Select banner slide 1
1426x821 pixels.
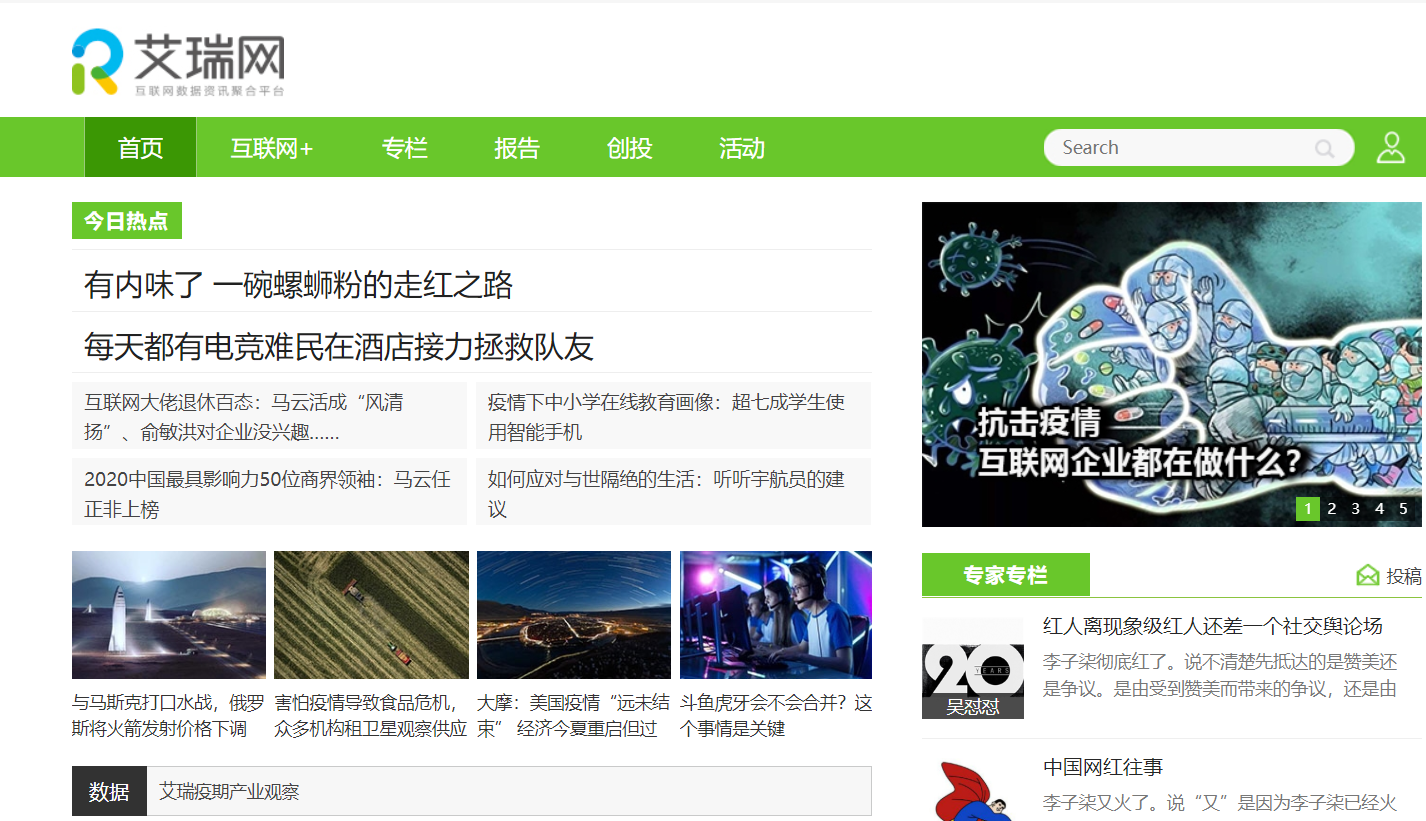pyautogui.click(x=1308, y=509)
